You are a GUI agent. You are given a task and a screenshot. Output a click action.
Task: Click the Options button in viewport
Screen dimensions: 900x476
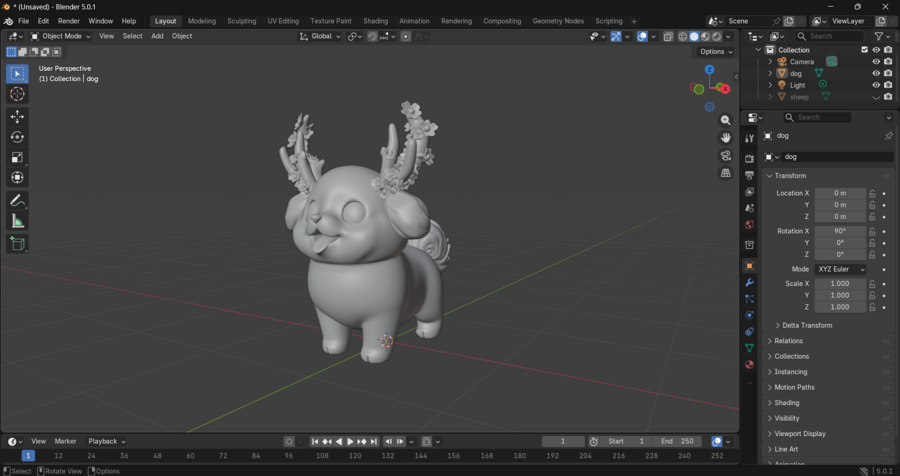click(x=715, y=52)
